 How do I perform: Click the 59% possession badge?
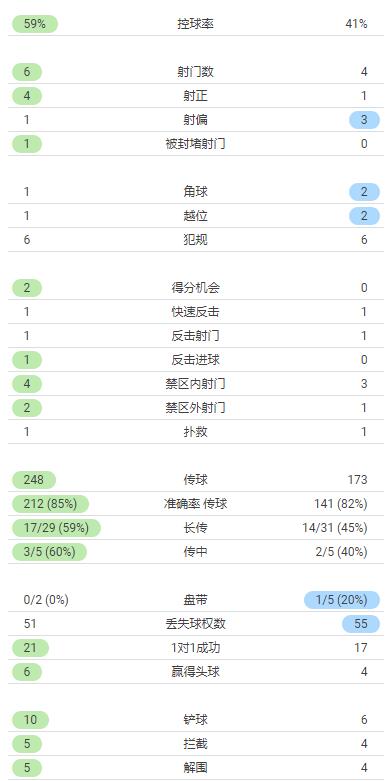pos(35,24)
